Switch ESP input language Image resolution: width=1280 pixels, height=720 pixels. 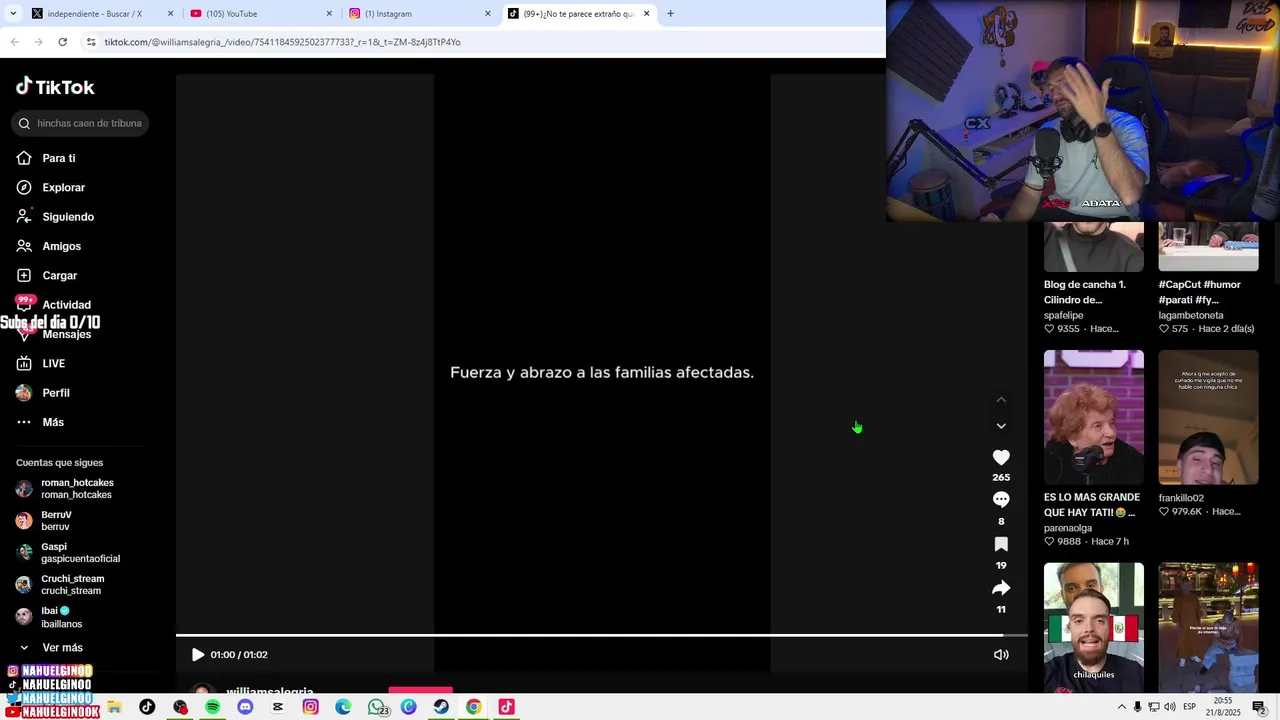(1190, 707)
